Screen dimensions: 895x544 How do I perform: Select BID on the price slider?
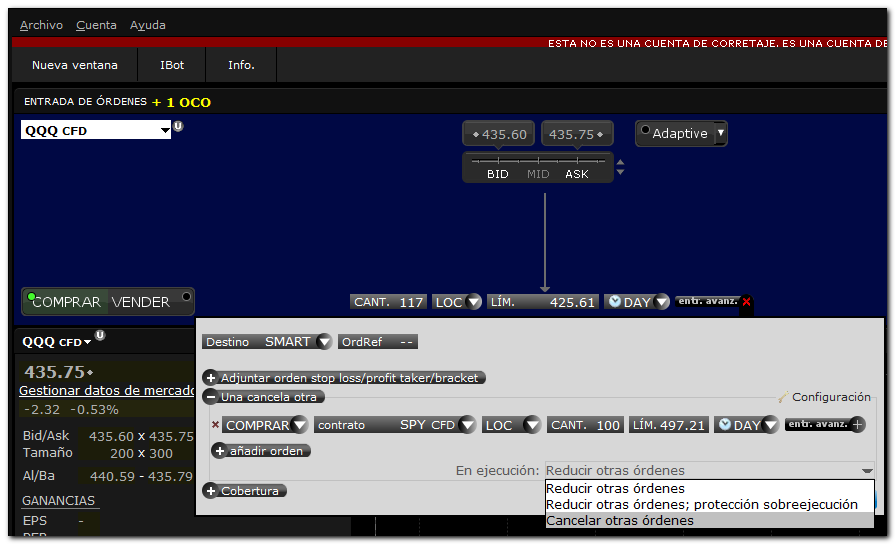[497, 174]
